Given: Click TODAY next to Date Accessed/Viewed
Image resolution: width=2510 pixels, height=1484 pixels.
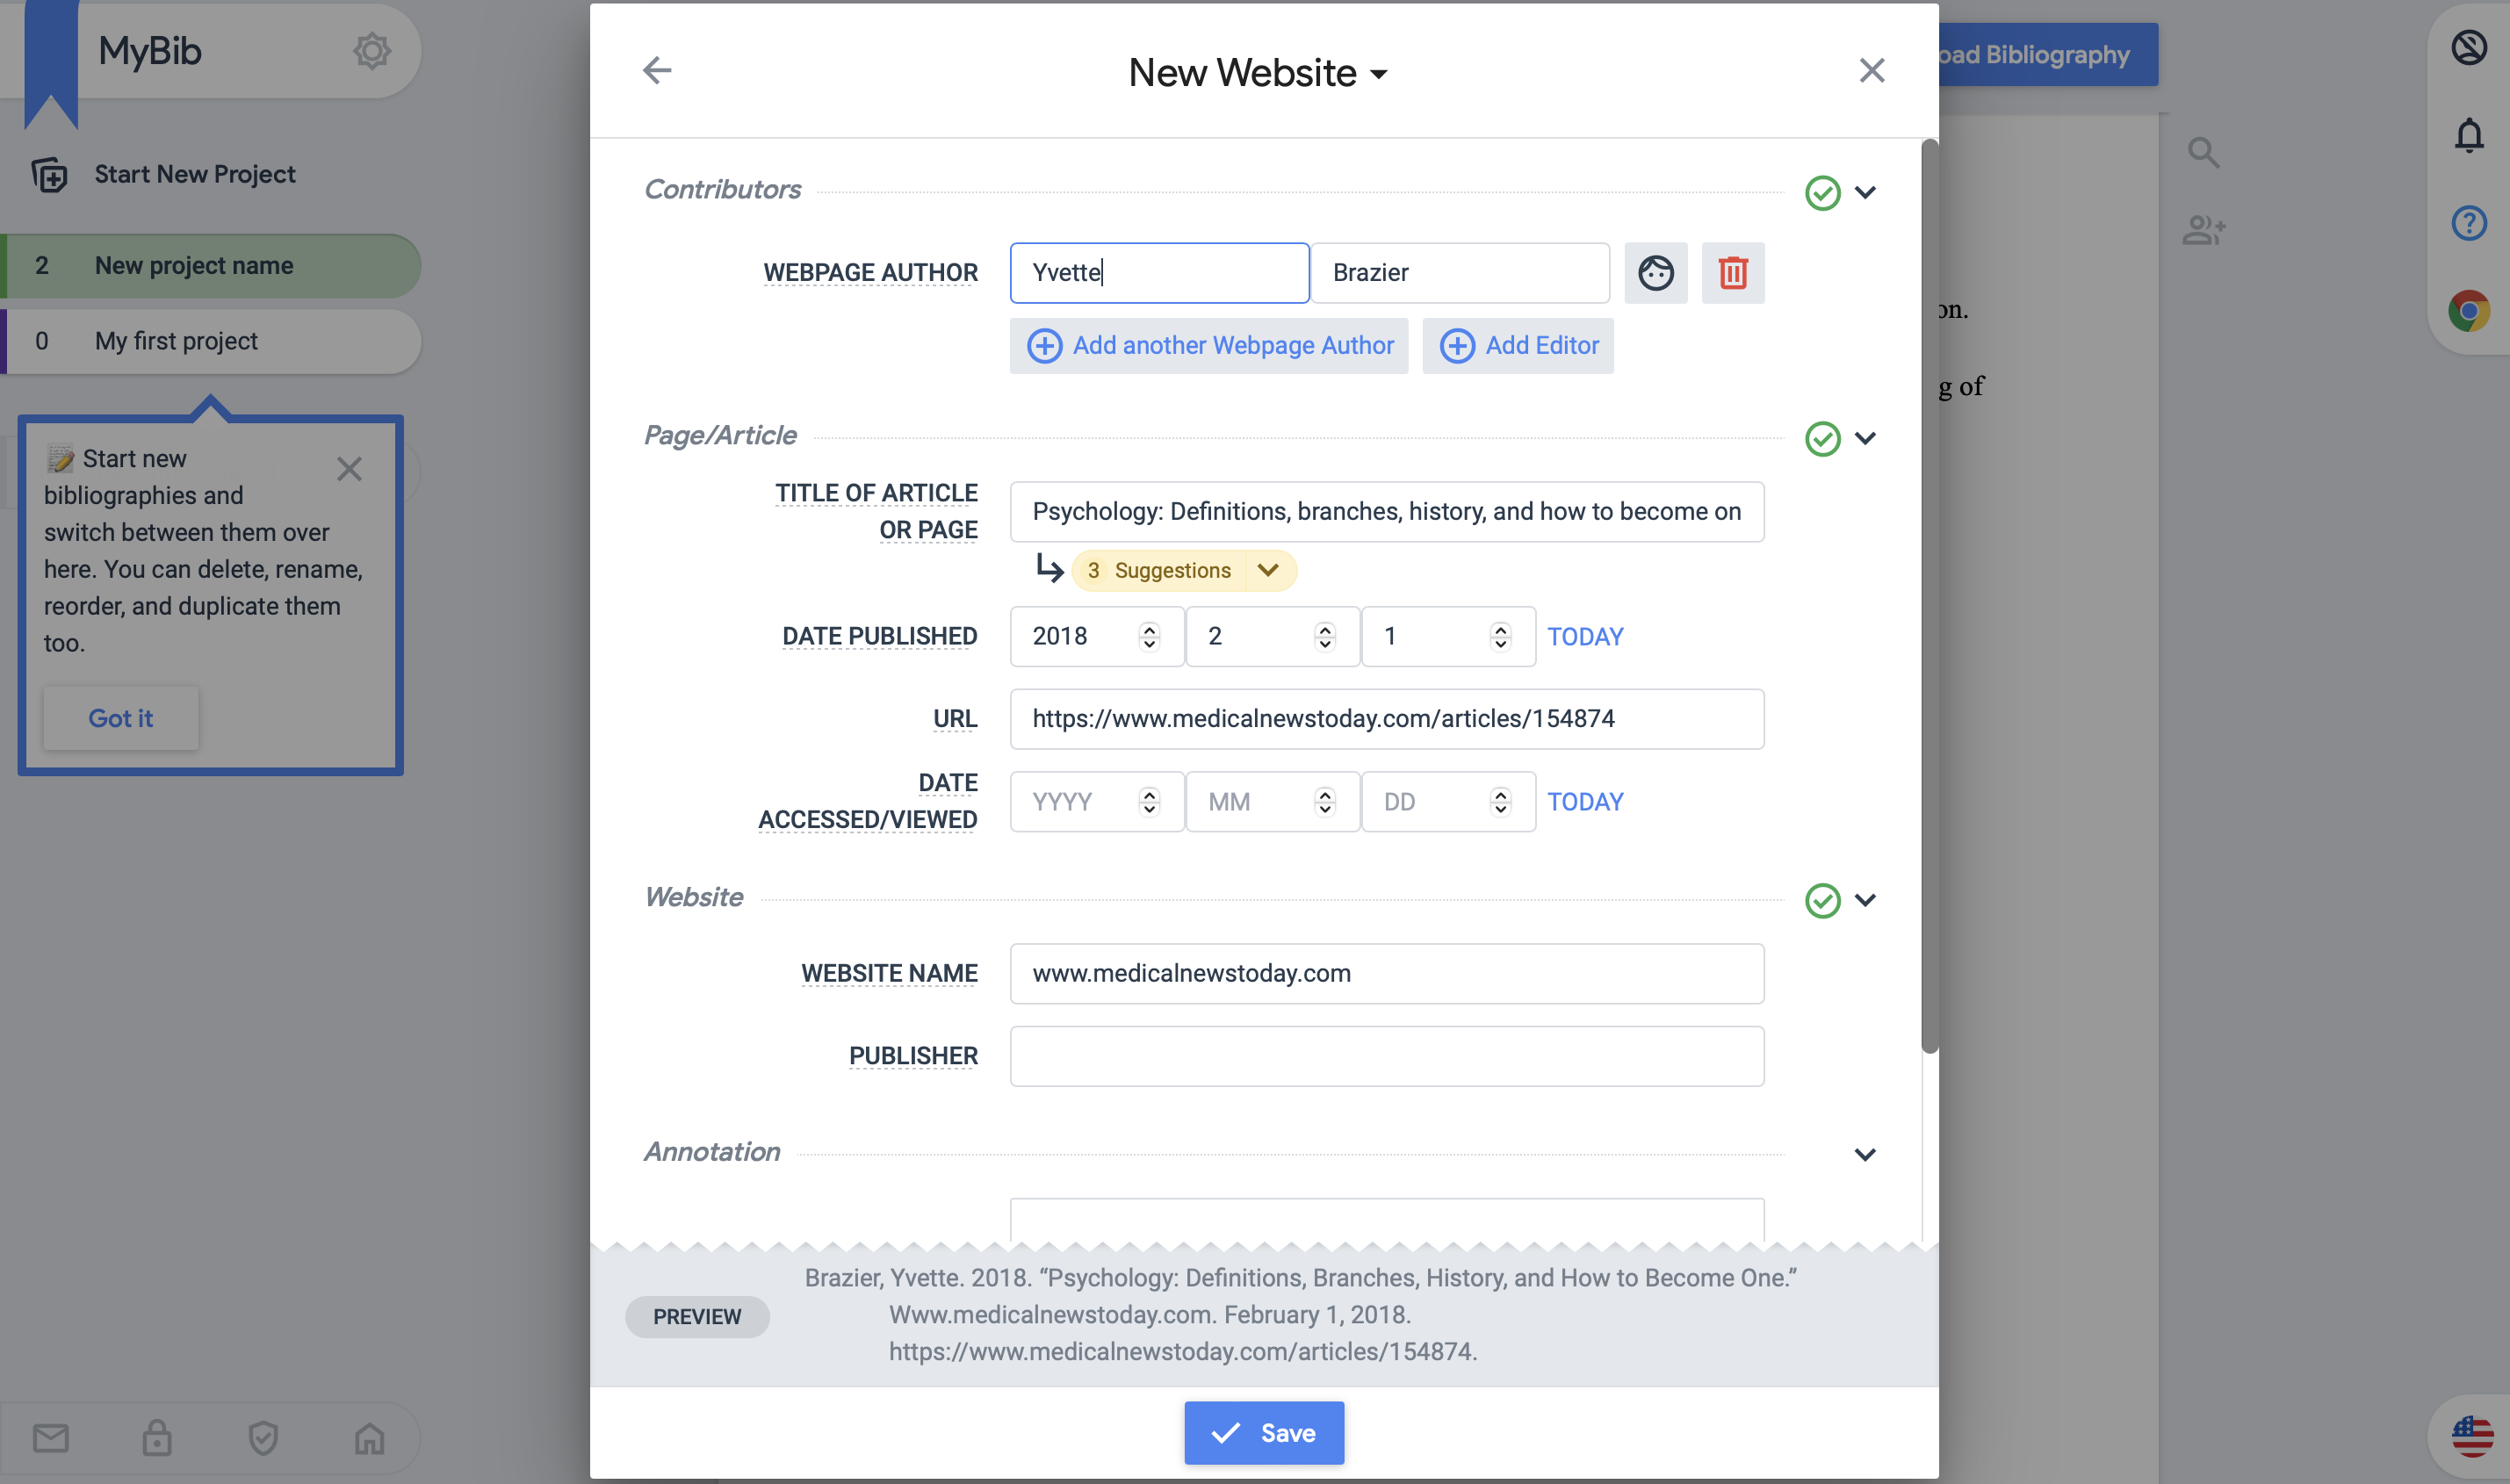Looking at the screenshot, I should pyautogui.click(x=1584, y=801).
